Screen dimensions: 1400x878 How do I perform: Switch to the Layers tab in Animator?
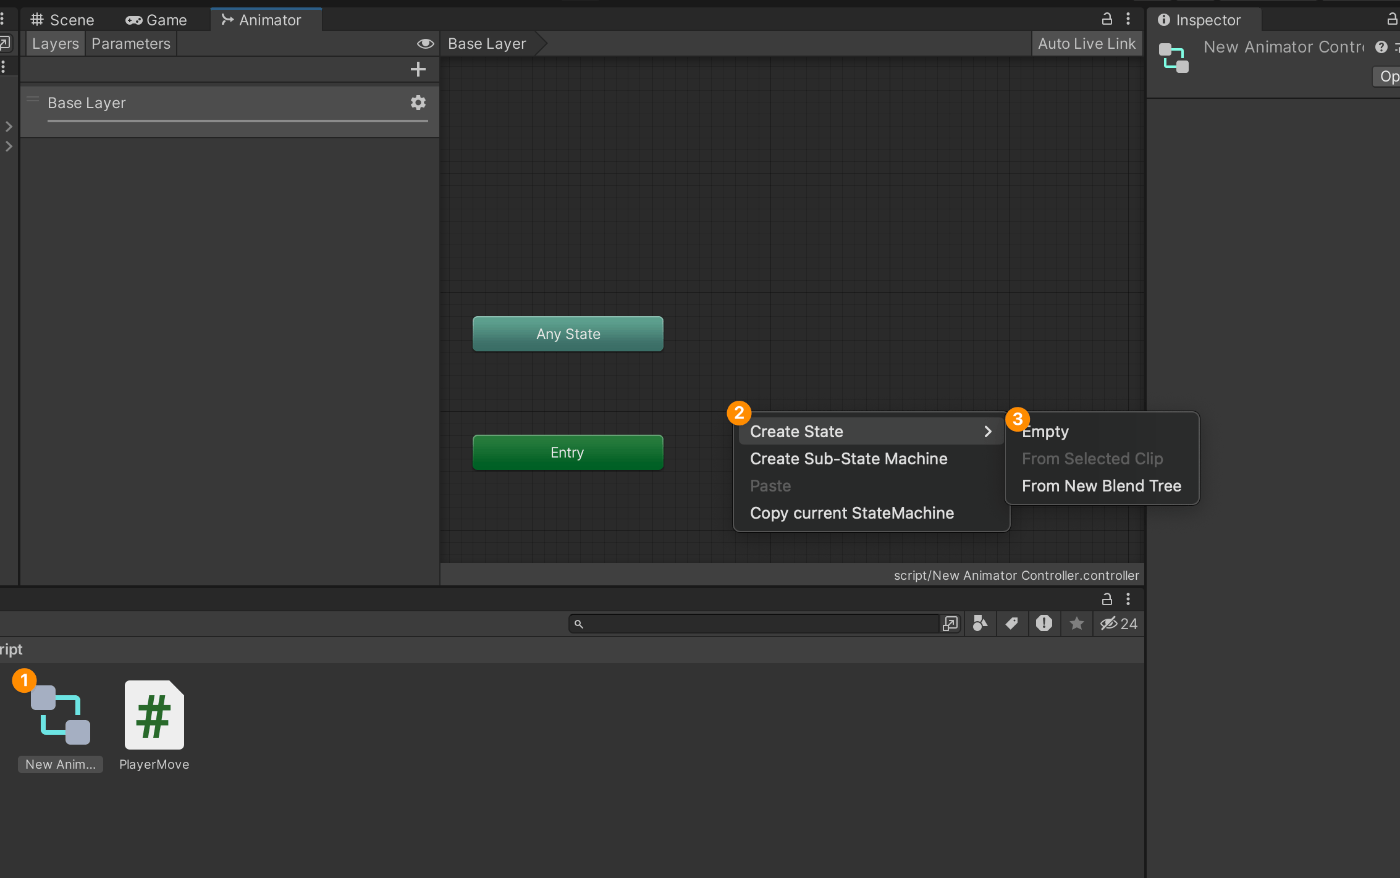(55, 44)
